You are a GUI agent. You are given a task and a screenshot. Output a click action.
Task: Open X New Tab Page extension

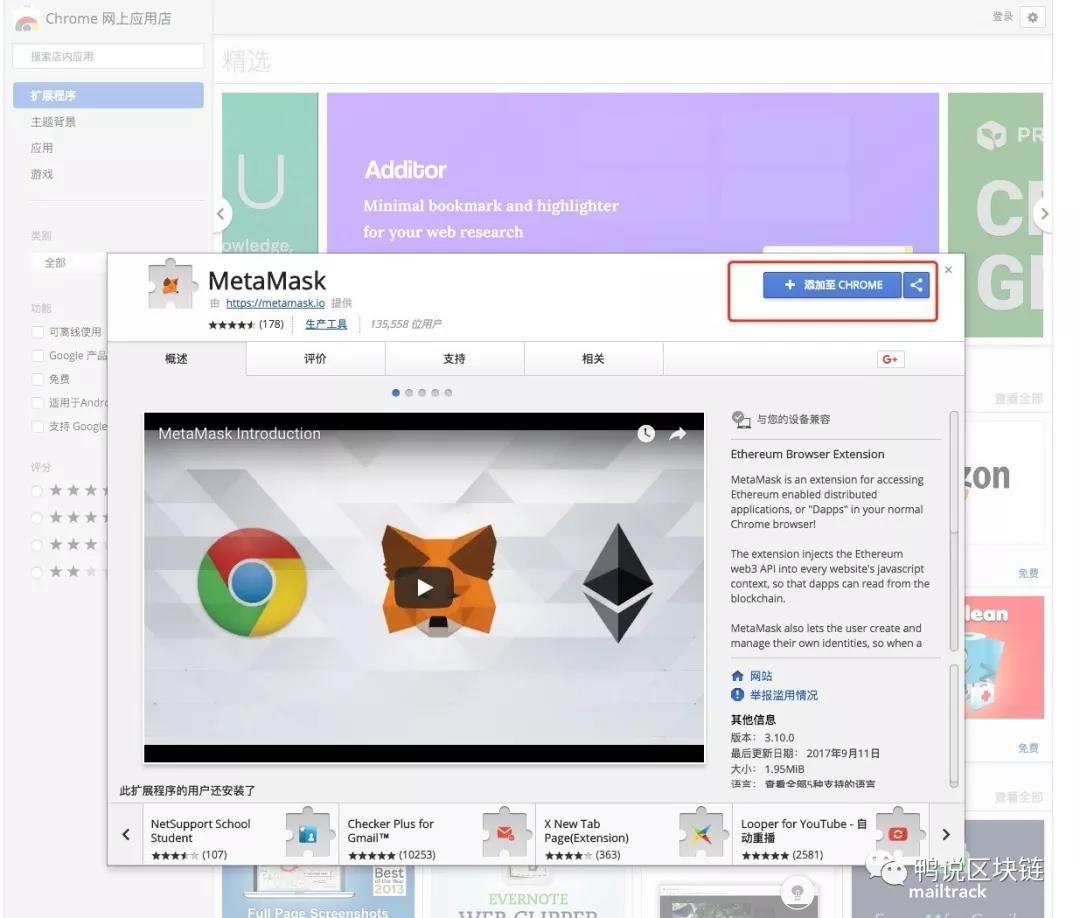(634, 834)
